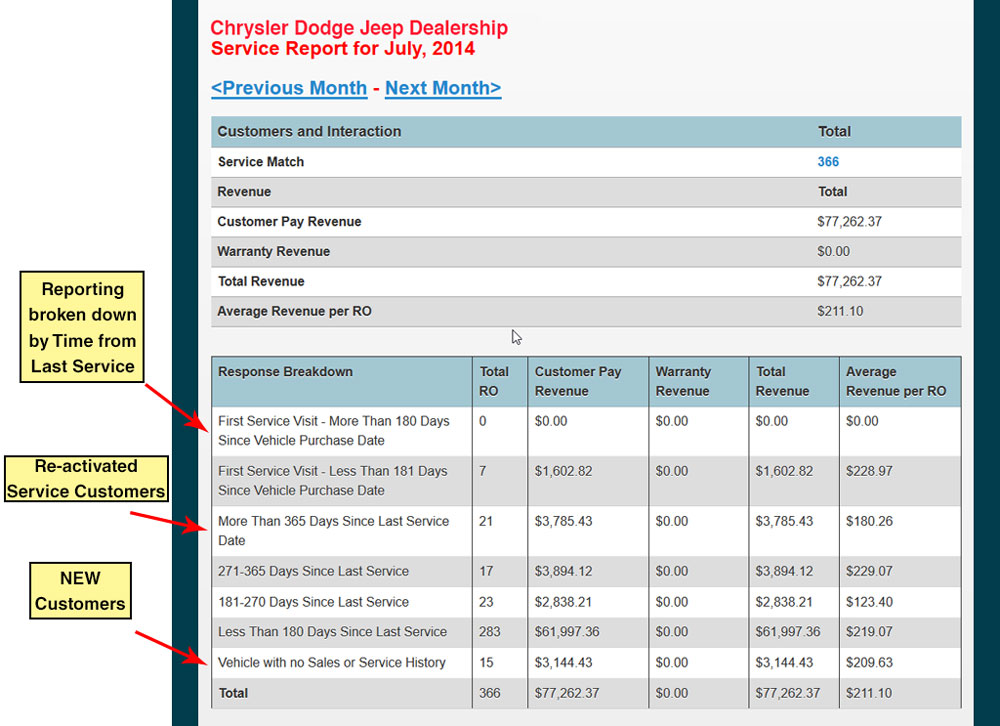Click the 'Customer Pay Revenue' row label
This screenshot has width=1000, height=726.
[x=290, y=222]
